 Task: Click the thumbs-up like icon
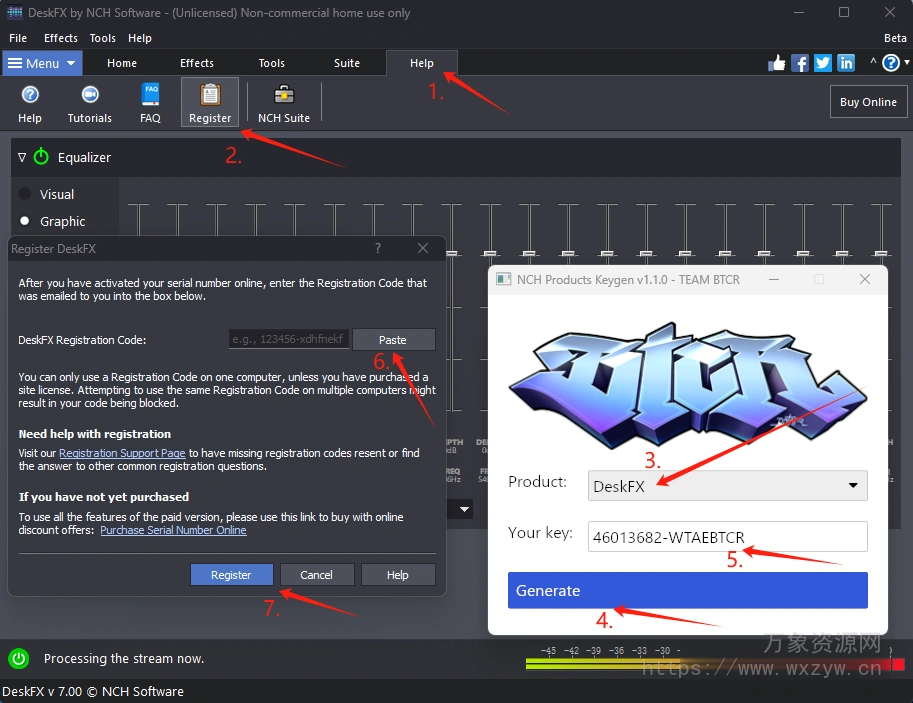pyautogui.click(x=777, y=63)
